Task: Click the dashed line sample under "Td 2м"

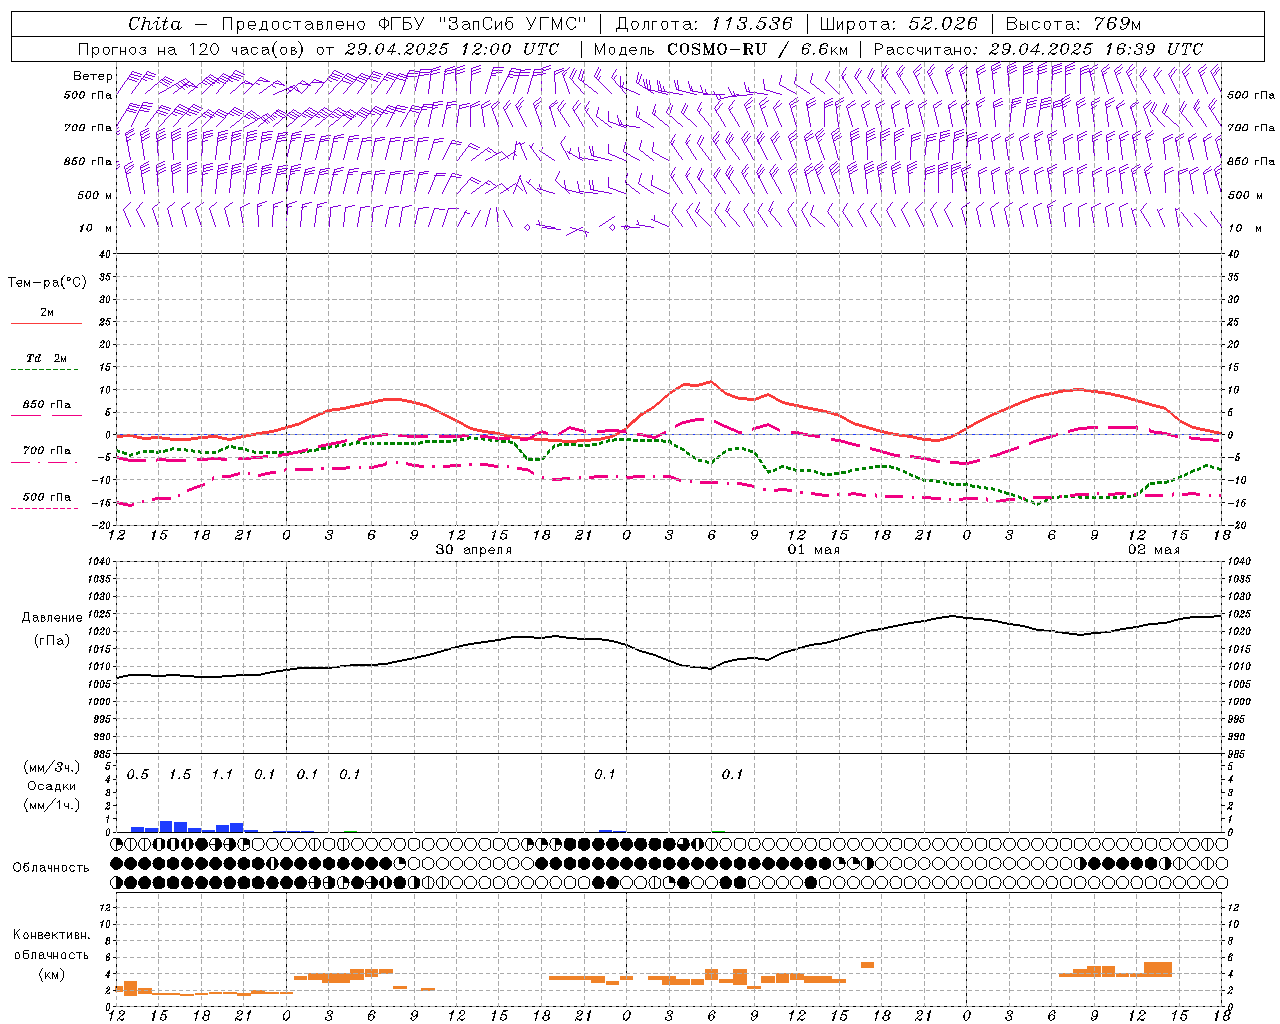Action: click(46, 370)
